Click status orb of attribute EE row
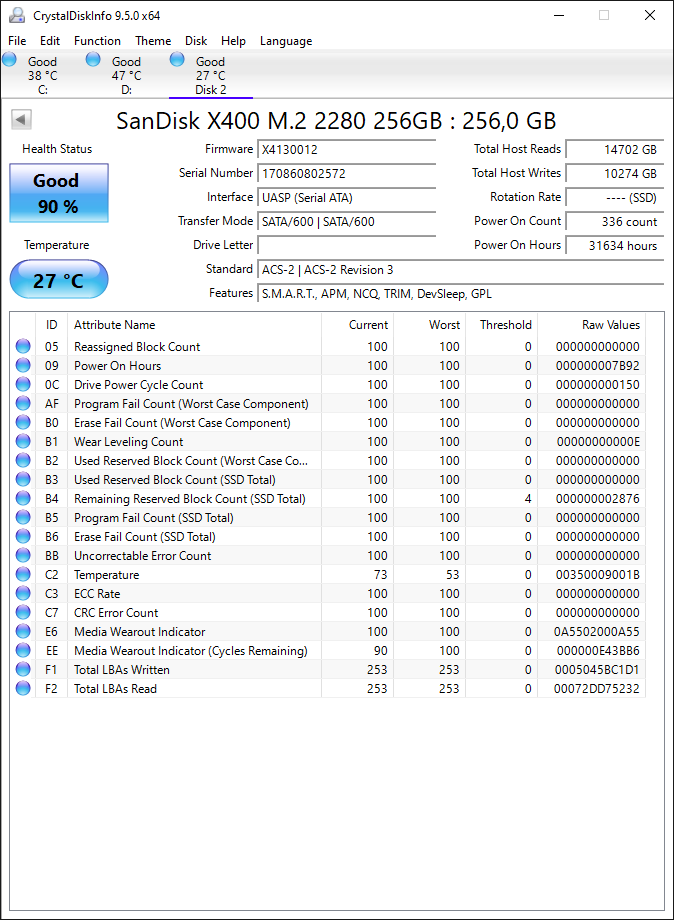Viewport: 674px width, 920px height. click(x=23, y=650)
